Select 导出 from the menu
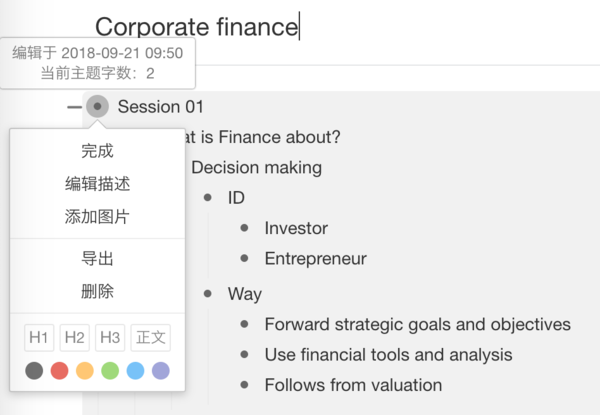 click(97, 259)
